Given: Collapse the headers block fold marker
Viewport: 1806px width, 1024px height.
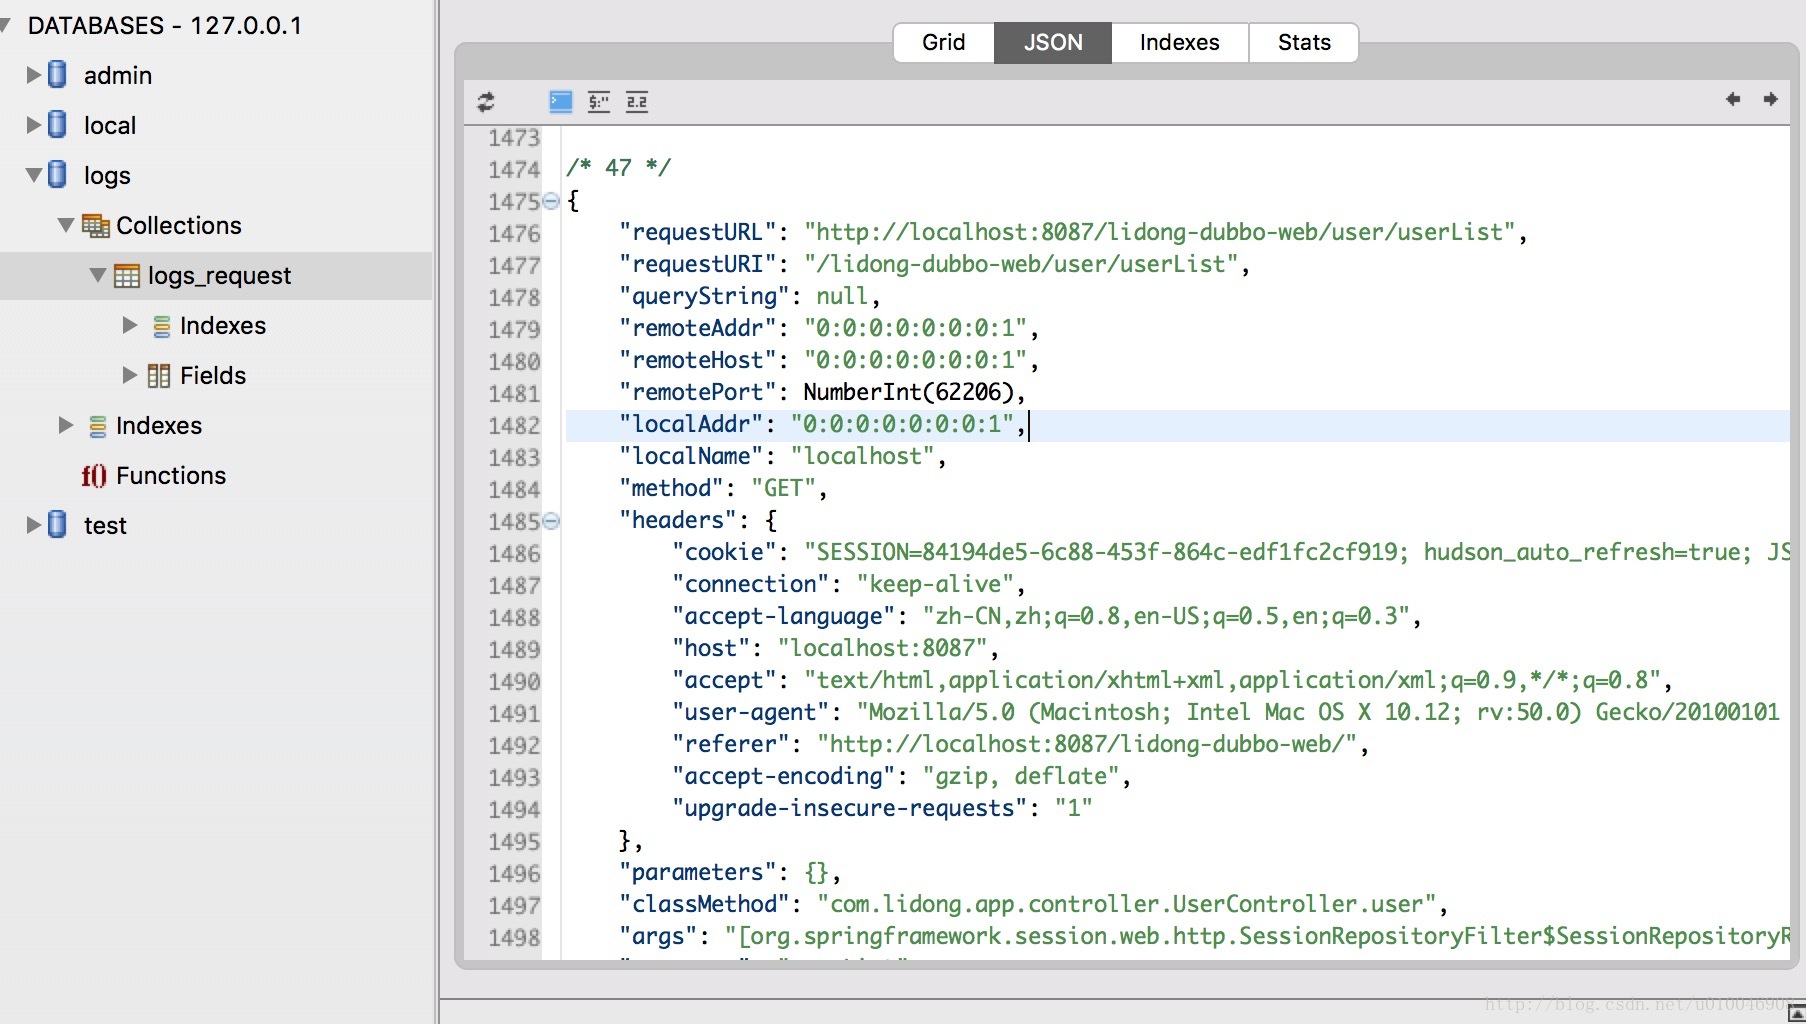Looking at the screenshot, I should coord(551,521).
